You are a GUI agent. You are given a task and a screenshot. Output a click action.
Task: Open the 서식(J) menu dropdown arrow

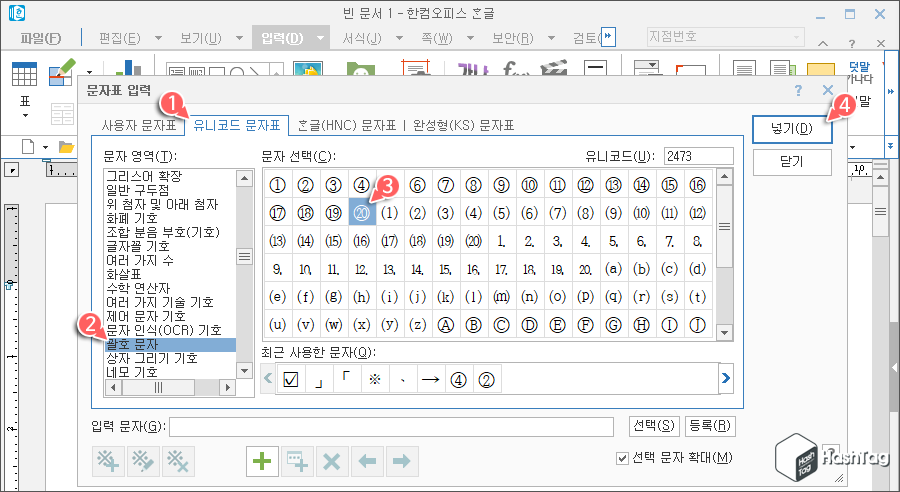pyautogui.click(x=399, y=38)
